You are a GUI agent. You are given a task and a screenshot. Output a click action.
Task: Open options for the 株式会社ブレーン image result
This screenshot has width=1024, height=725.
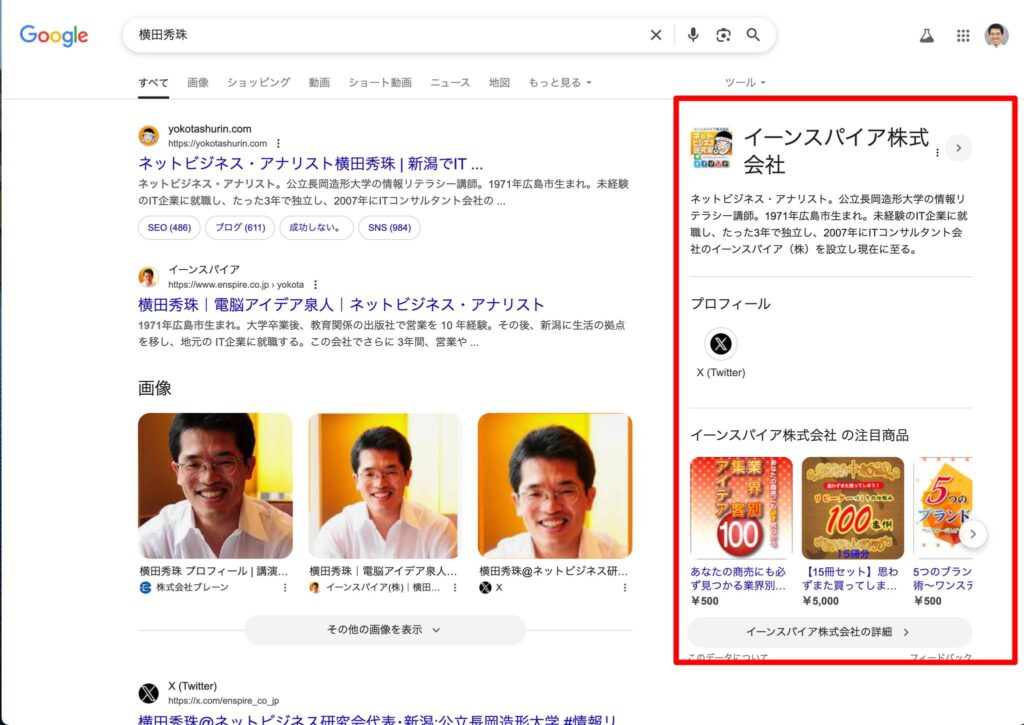[285, 588]
